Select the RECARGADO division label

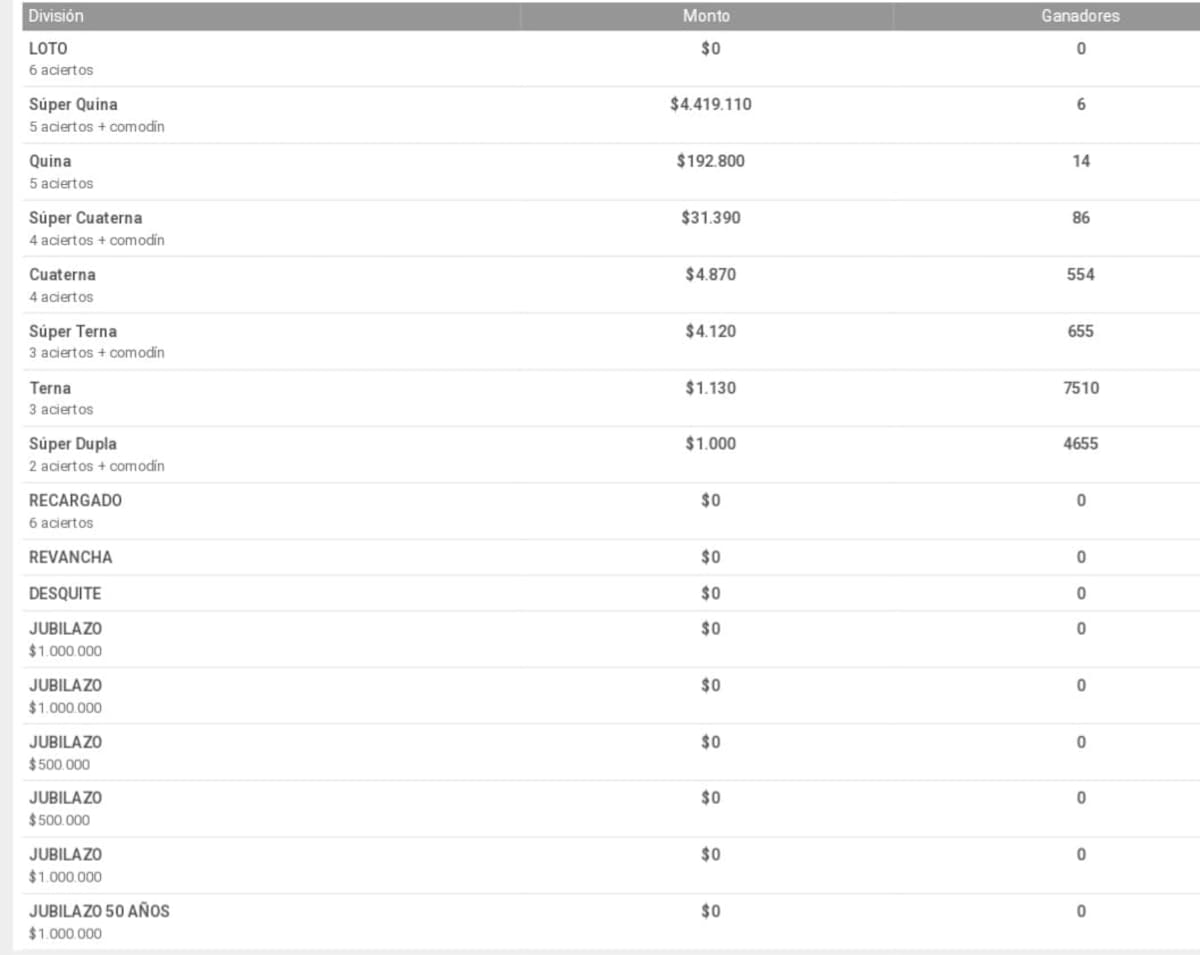[x=76, y=500]
